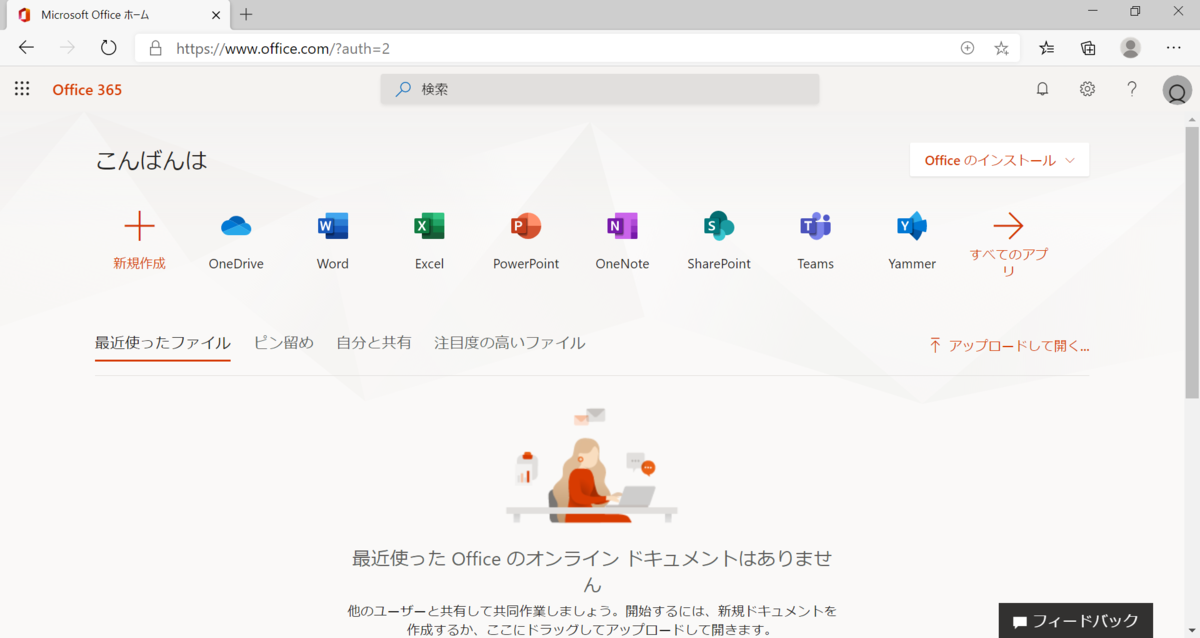This screenshot has height=638, width=1200.
Task: Switch to the 注目度の高いファイル tab
Action: [510, 343]
